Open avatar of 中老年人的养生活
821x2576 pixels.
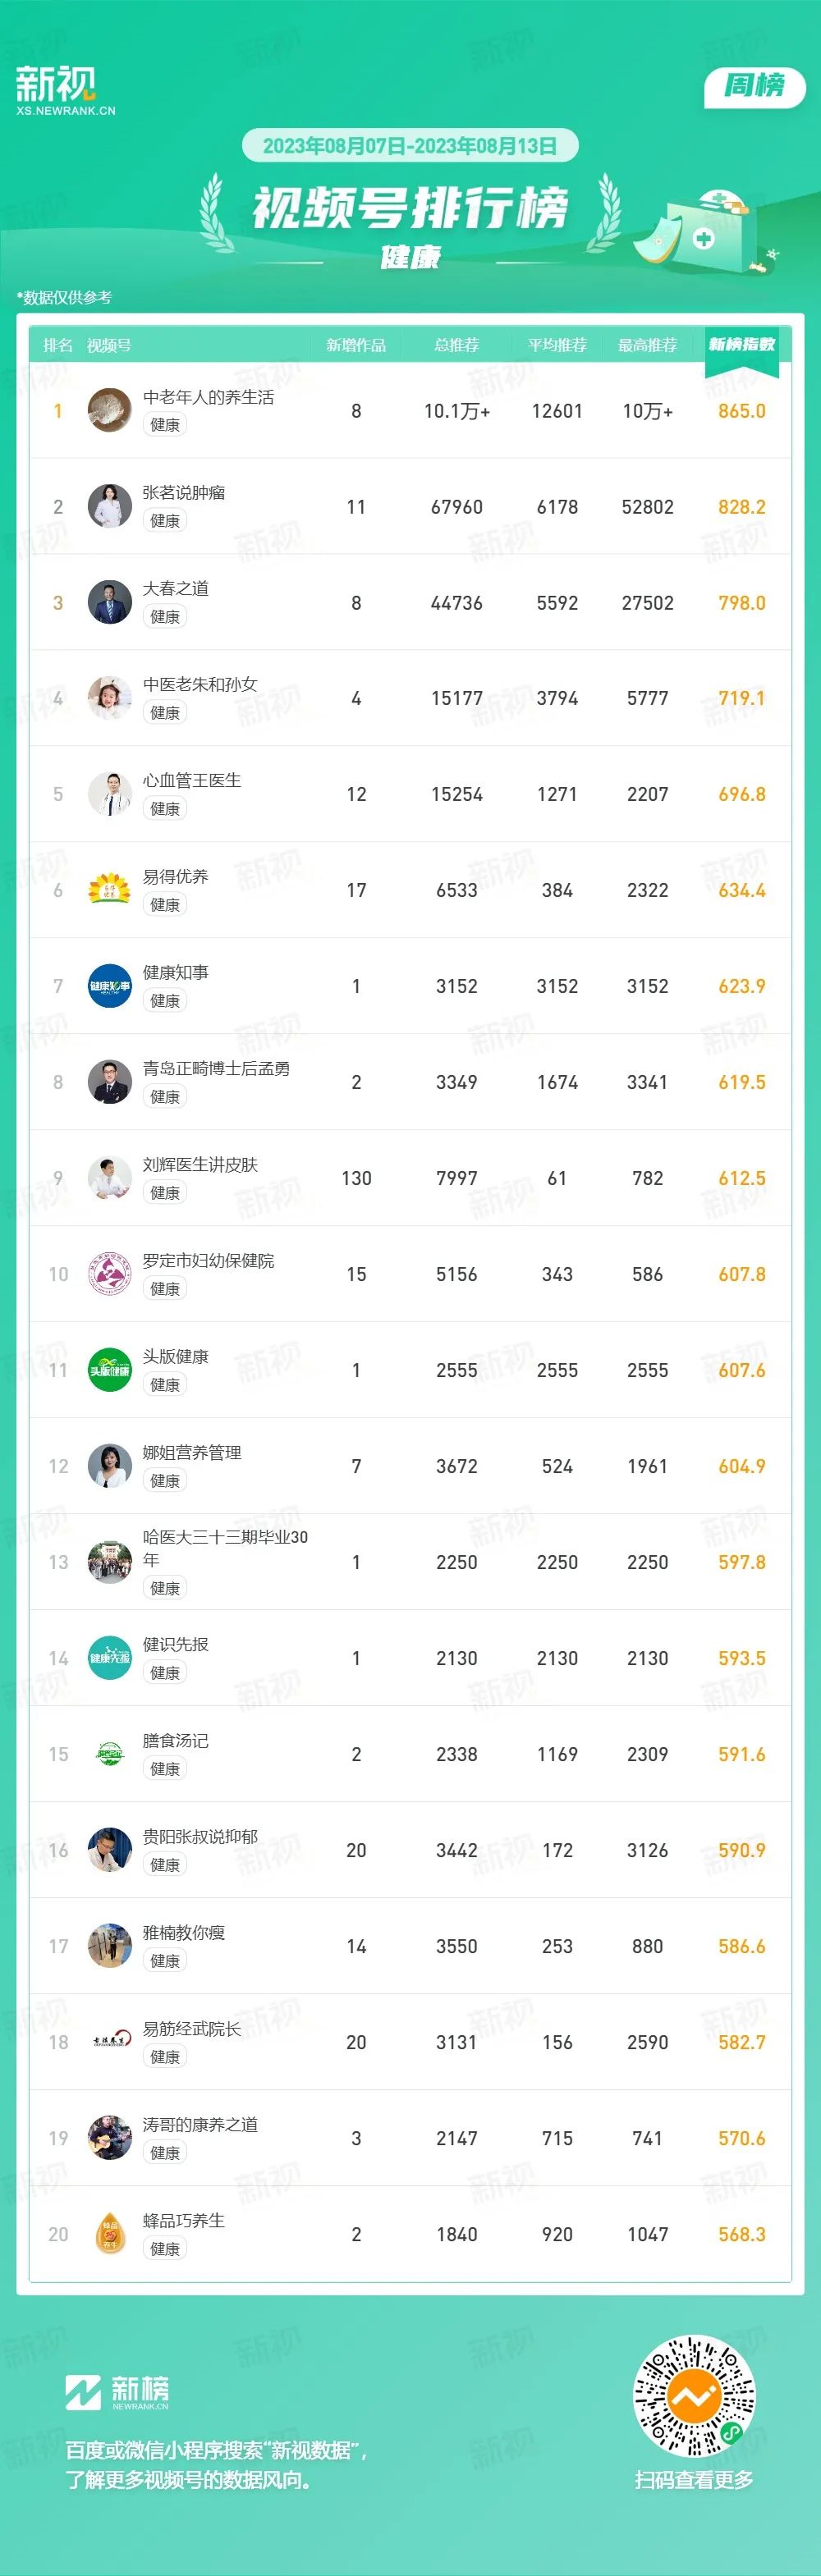(109, 411)
